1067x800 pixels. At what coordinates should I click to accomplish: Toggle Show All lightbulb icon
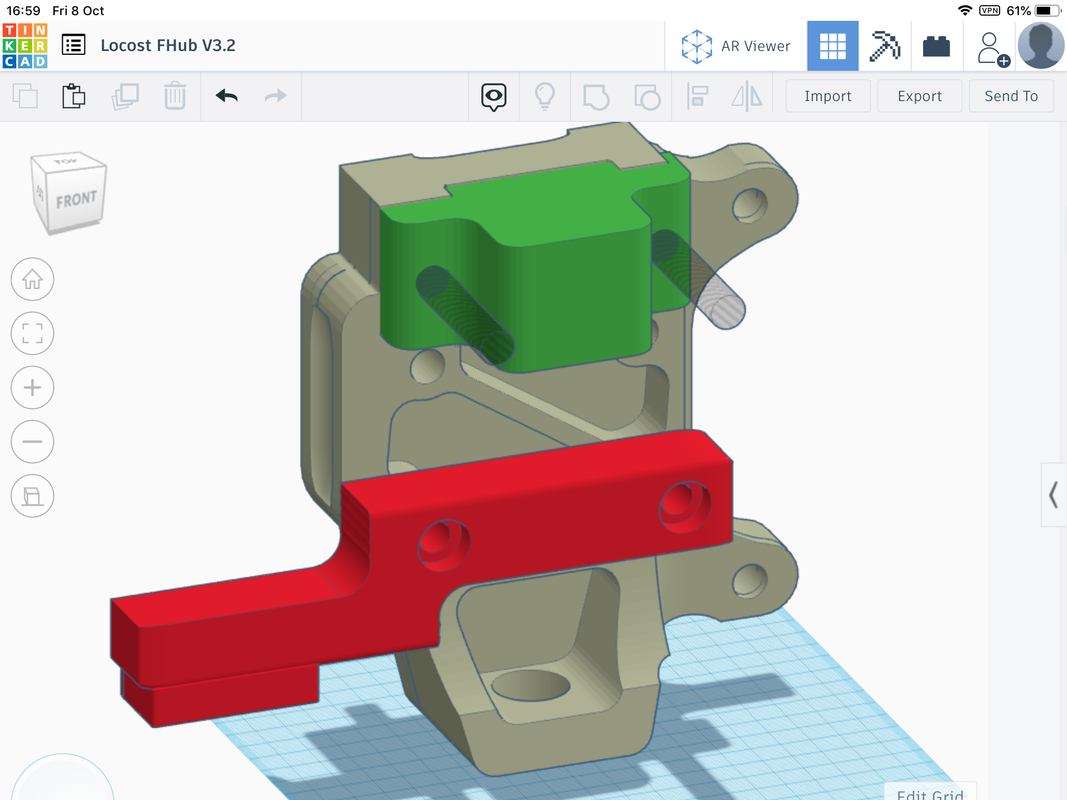click(545, 96)
